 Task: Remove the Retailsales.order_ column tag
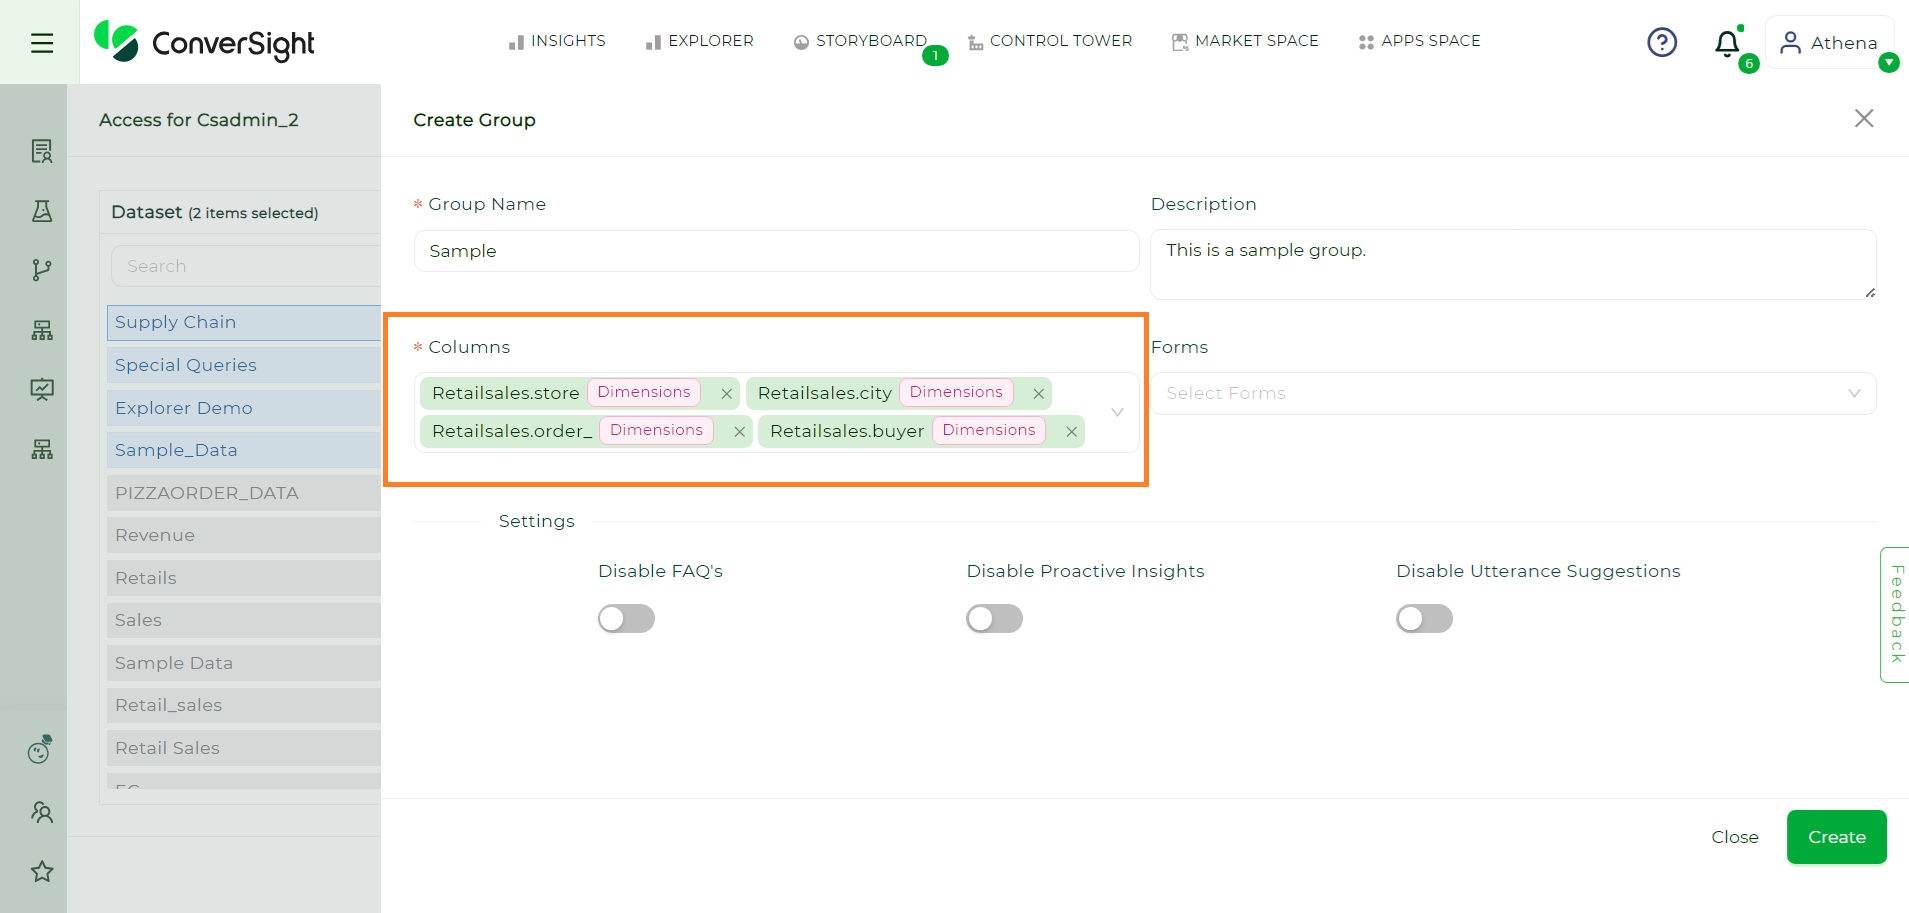pos(740,432)
